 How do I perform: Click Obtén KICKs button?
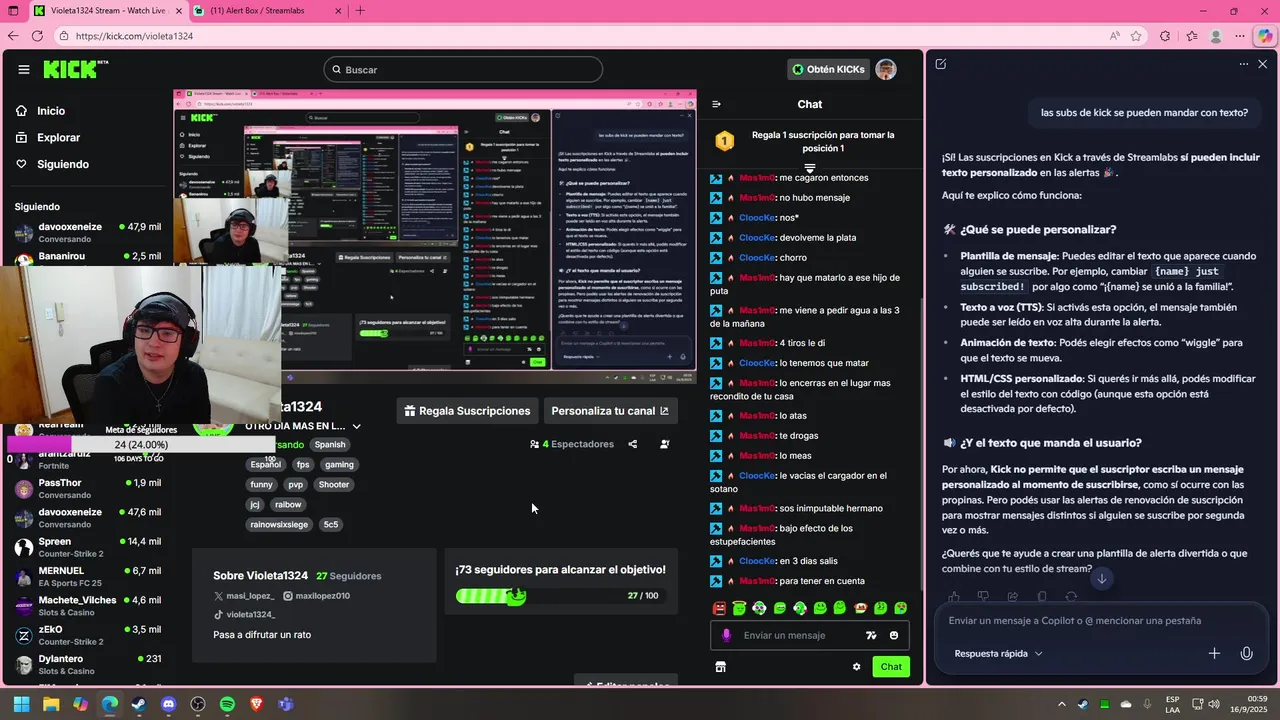[x=828, y=69]
